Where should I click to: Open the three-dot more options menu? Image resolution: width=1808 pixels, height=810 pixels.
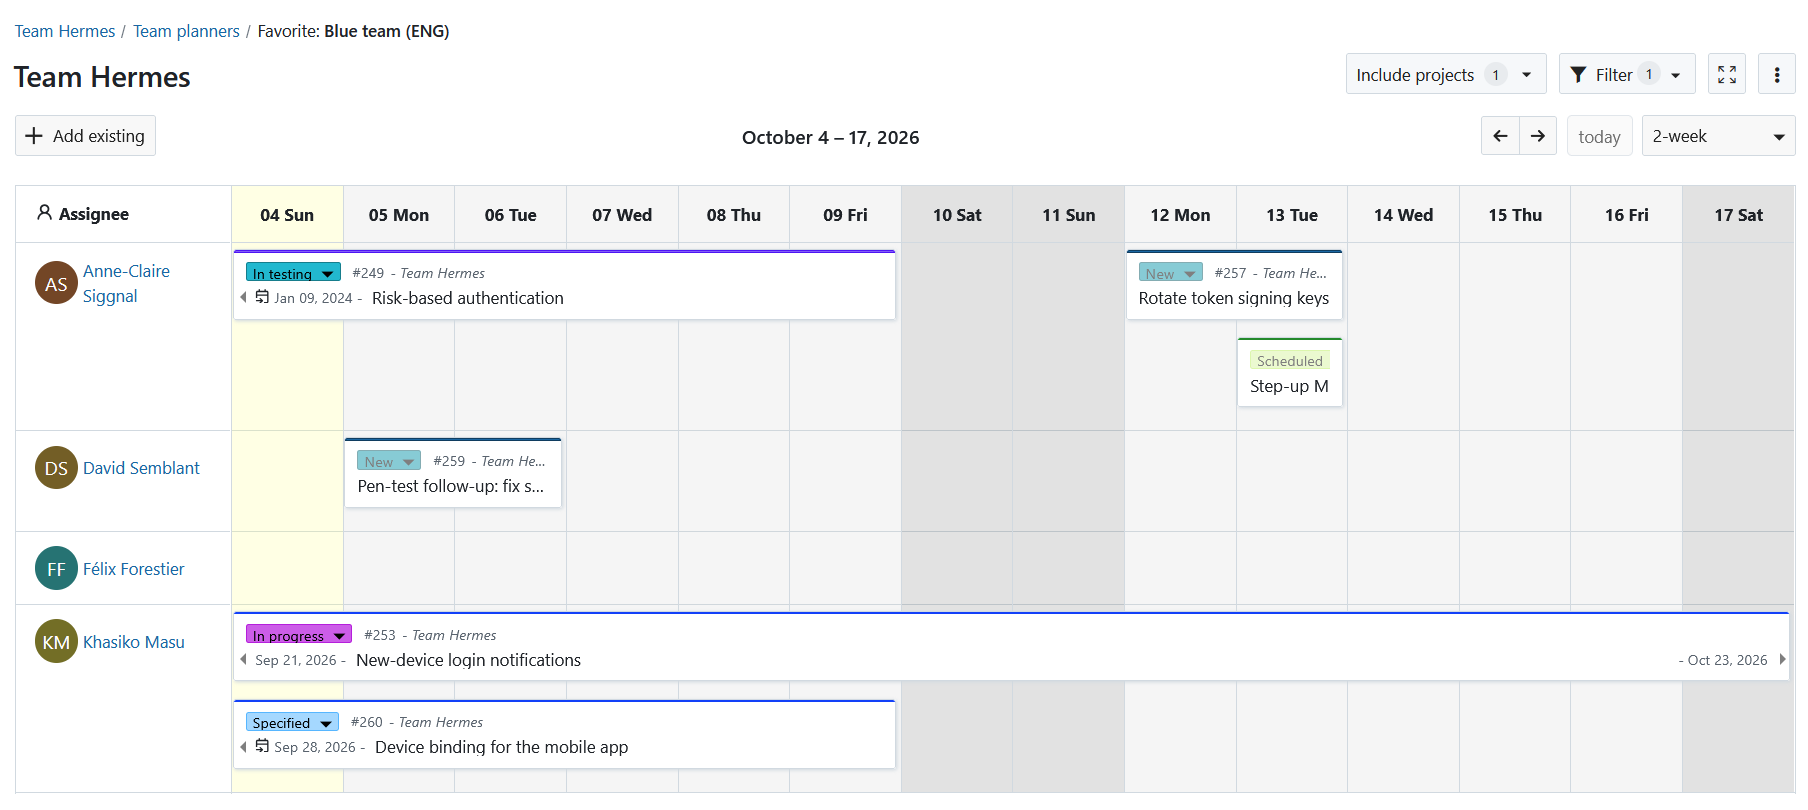coord(1776,74)
